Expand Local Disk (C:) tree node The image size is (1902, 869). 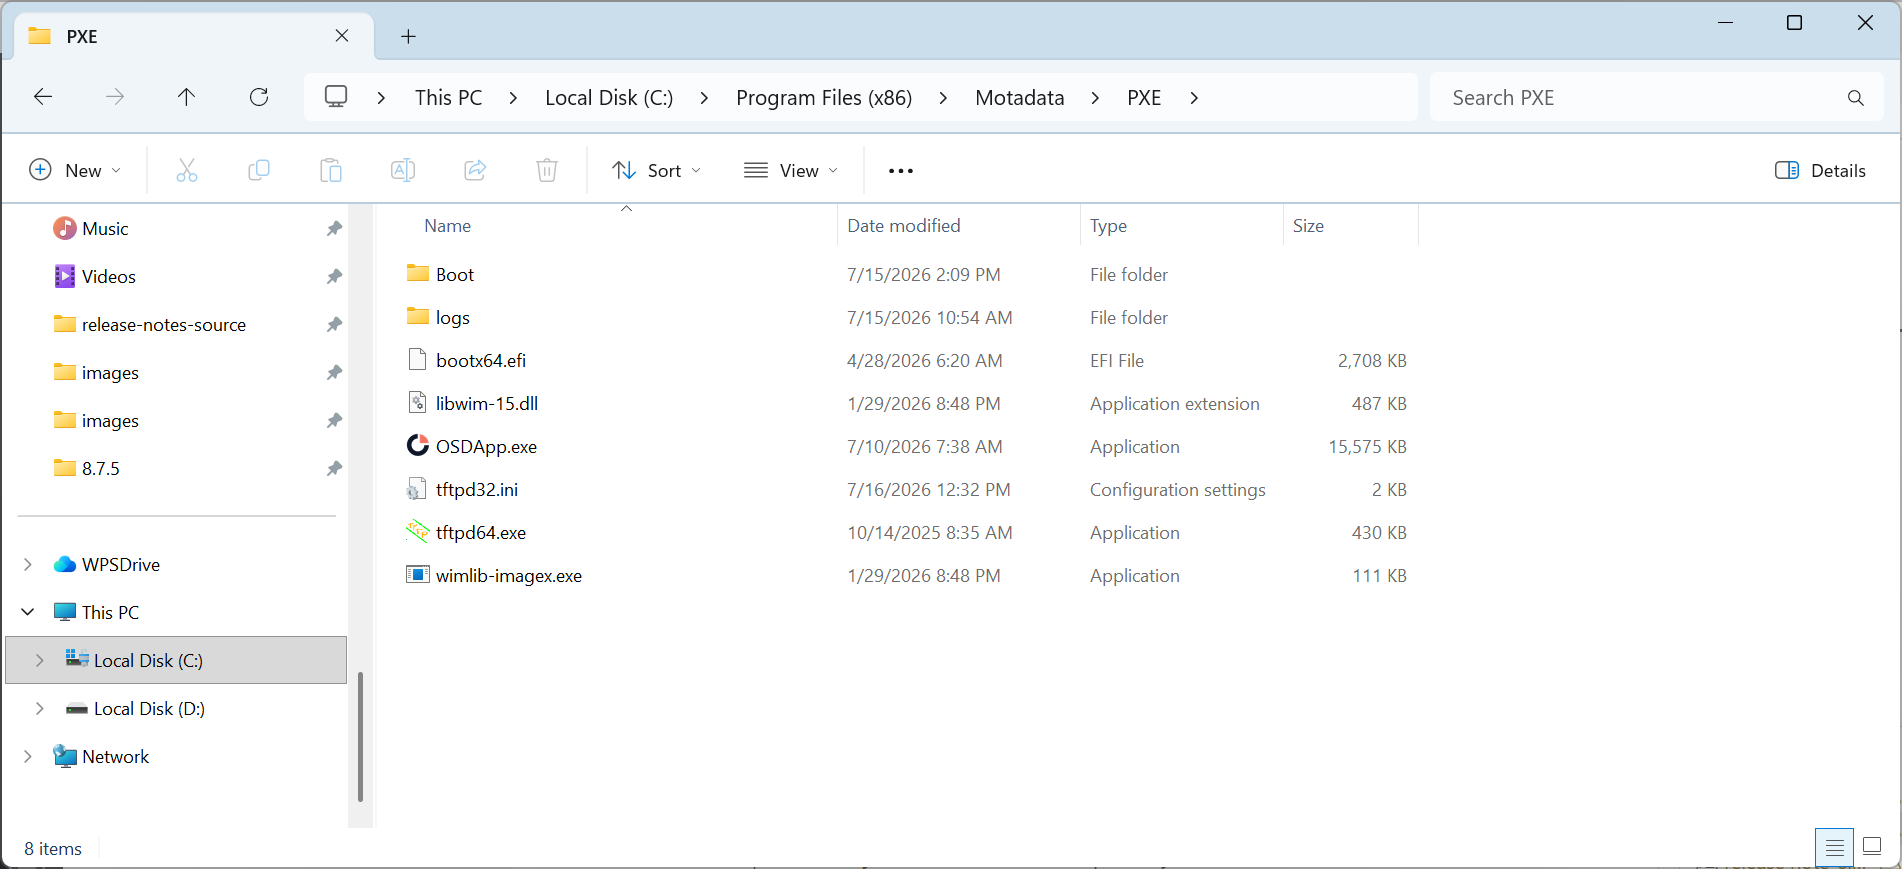click(40, 660)
